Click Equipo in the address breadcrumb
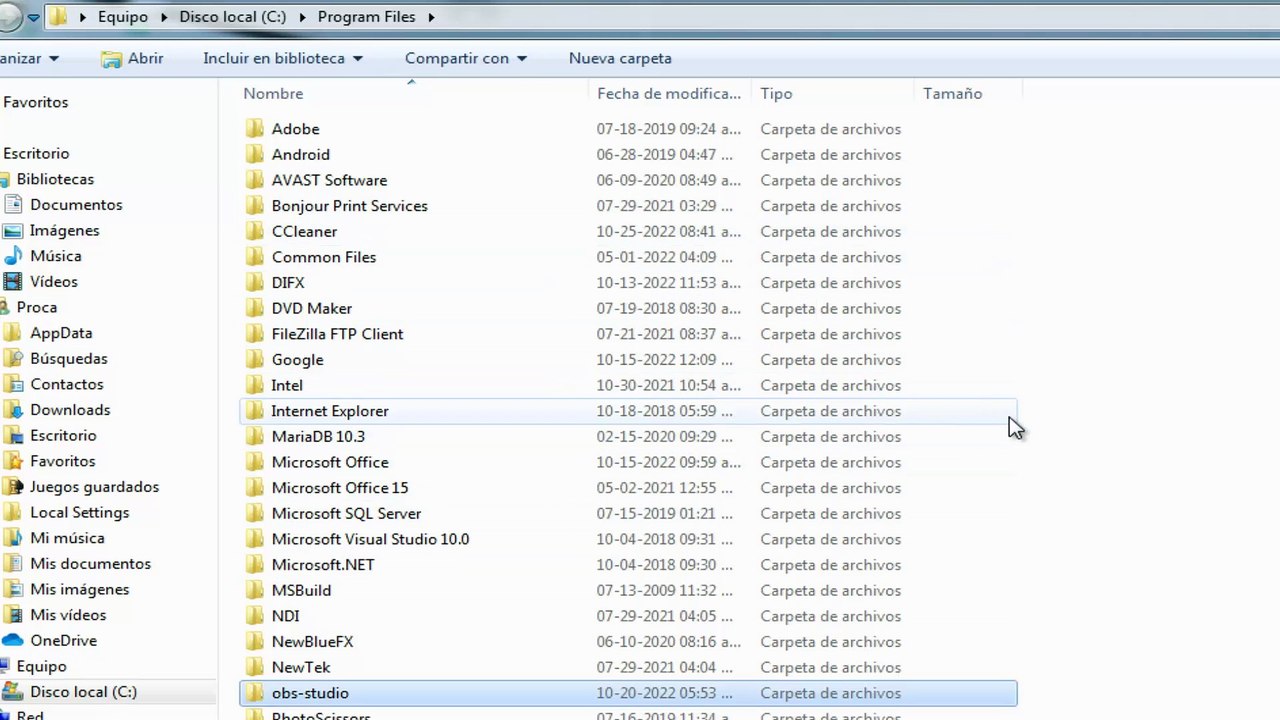The width and height of the screenshot is (1280, 720). point(123,17)
